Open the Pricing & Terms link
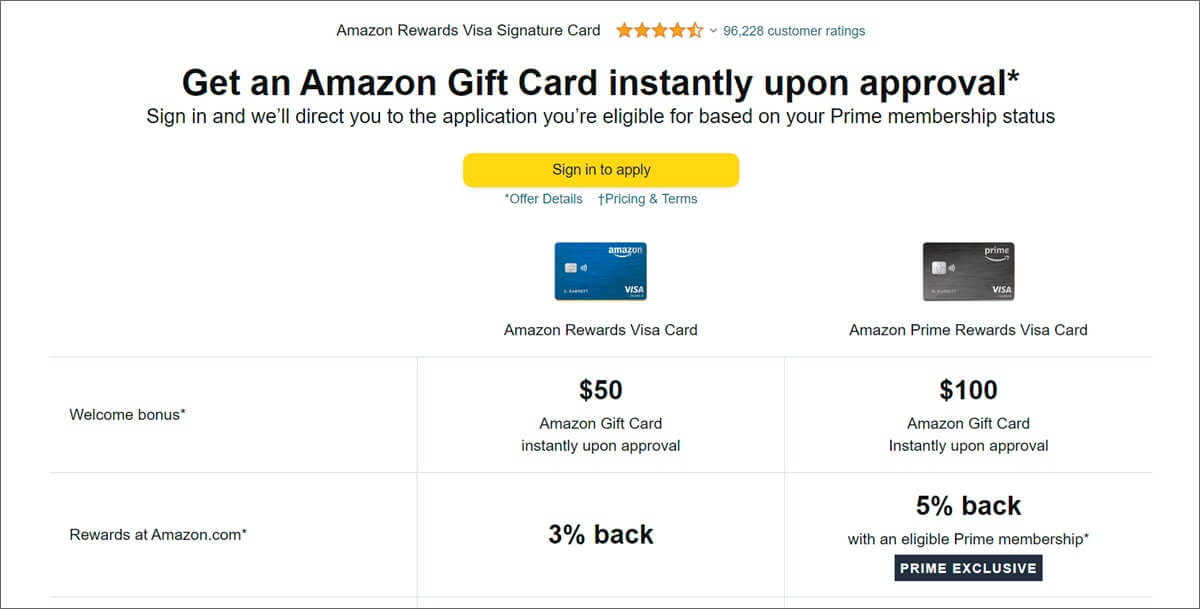This screenshot has width=1200, height=609. (647, 199)
